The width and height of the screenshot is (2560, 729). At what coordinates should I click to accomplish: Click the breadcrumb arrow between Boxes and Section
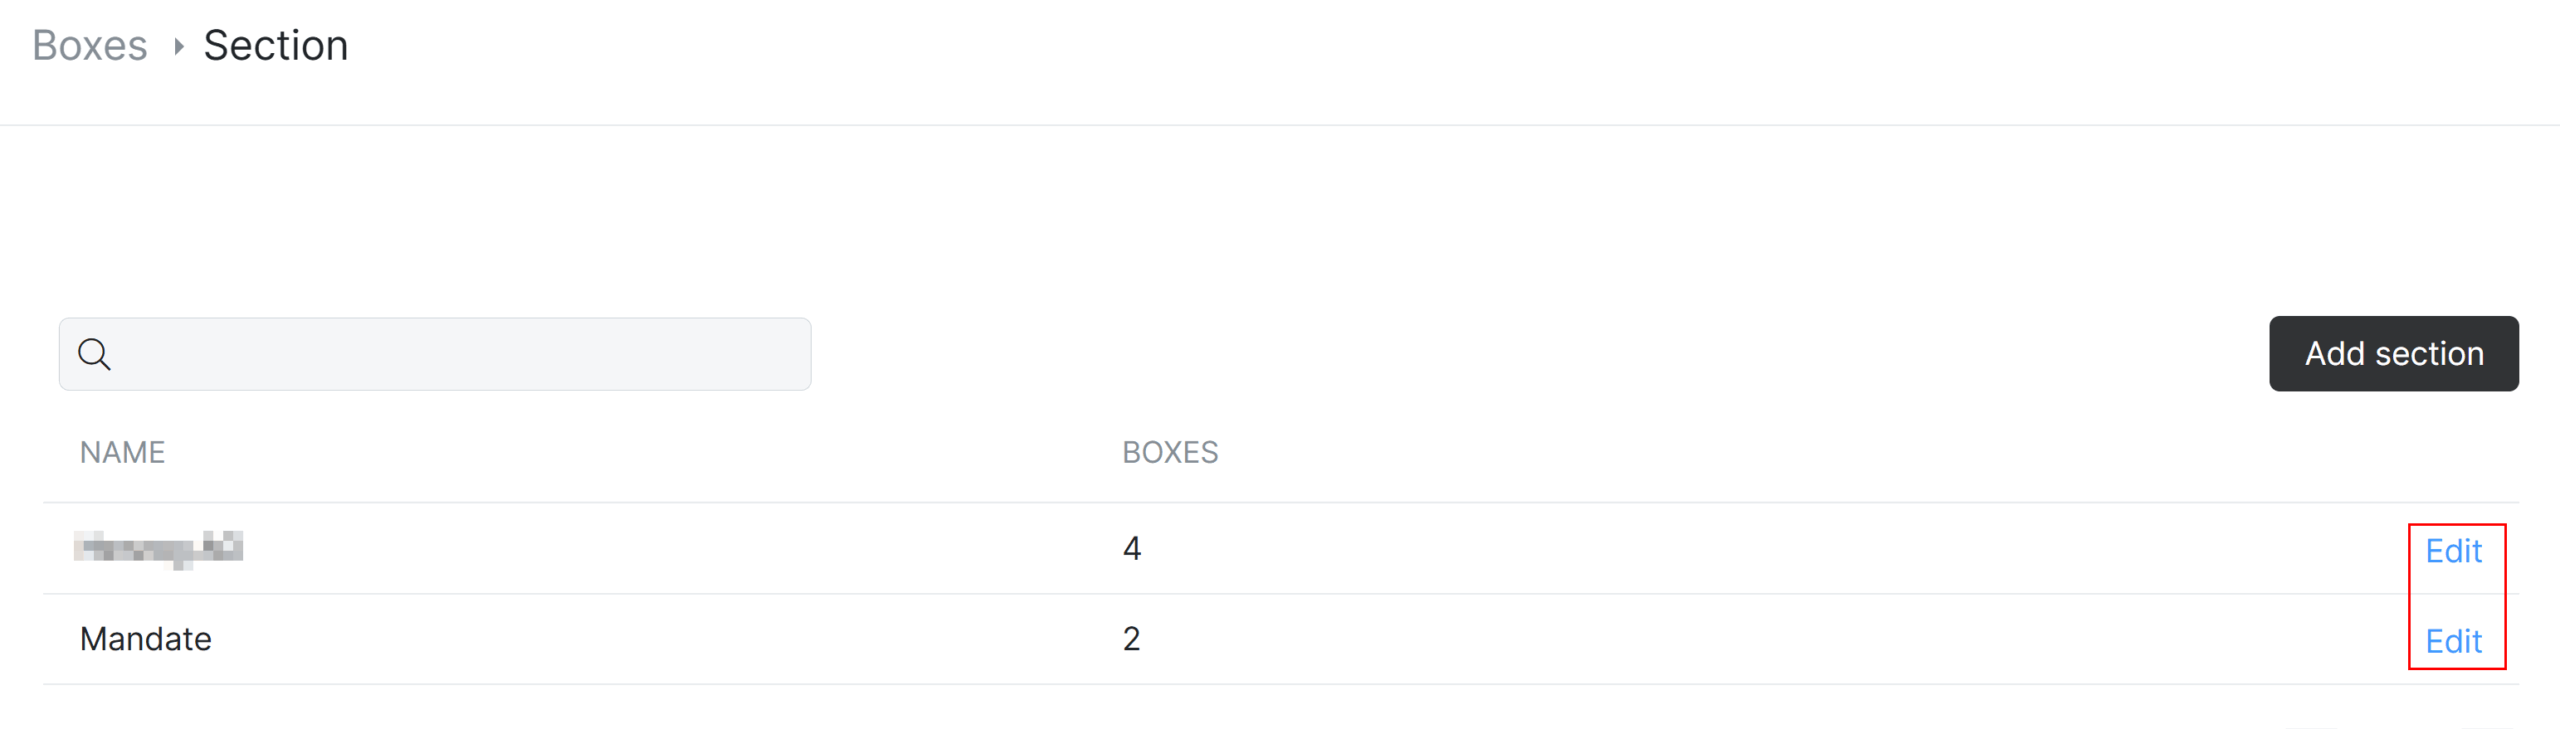[x=178, y=46]
